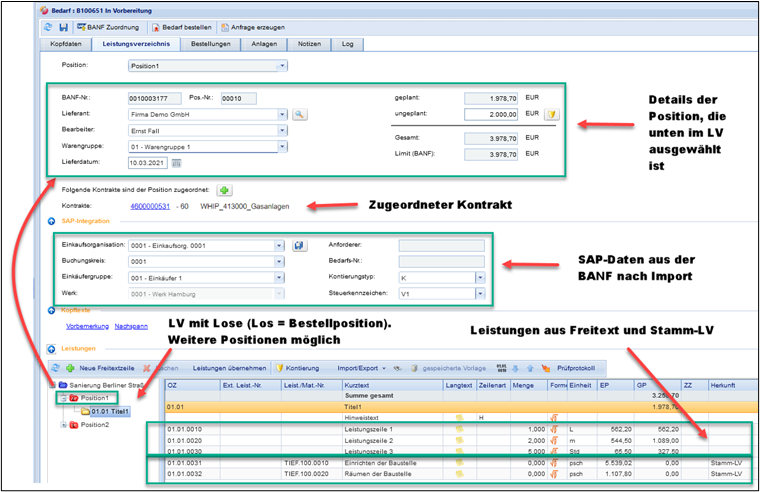760x492 pixels.
Task: Open the Kontierungstyp dropdown
Action: (480, 277)
